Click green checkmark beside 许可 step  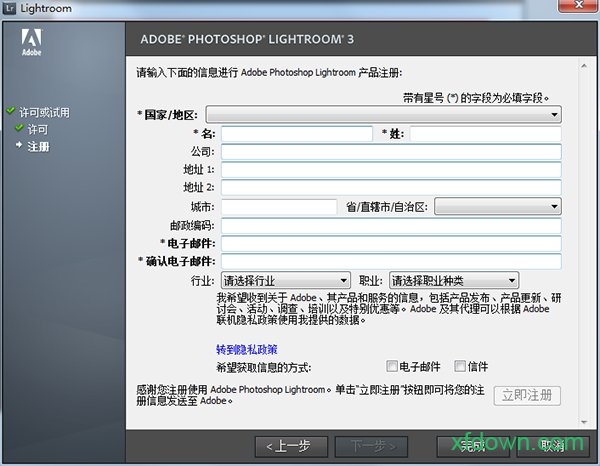tap(19, 128)
